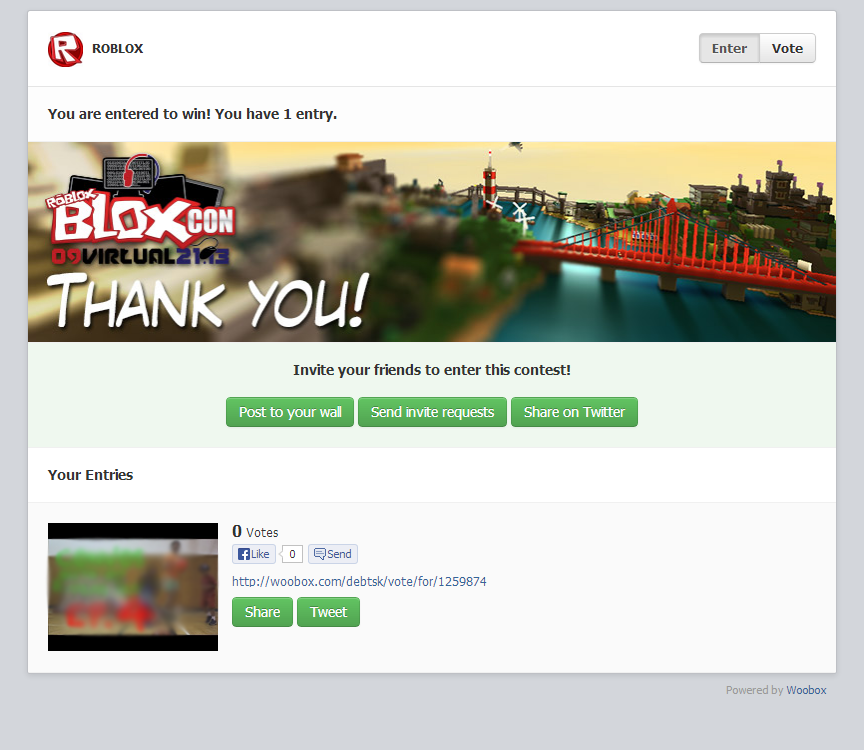Screen dimensions: 864x750
Task: Open the woobox.com vote URL link
Action: click(x=359, y=581)
